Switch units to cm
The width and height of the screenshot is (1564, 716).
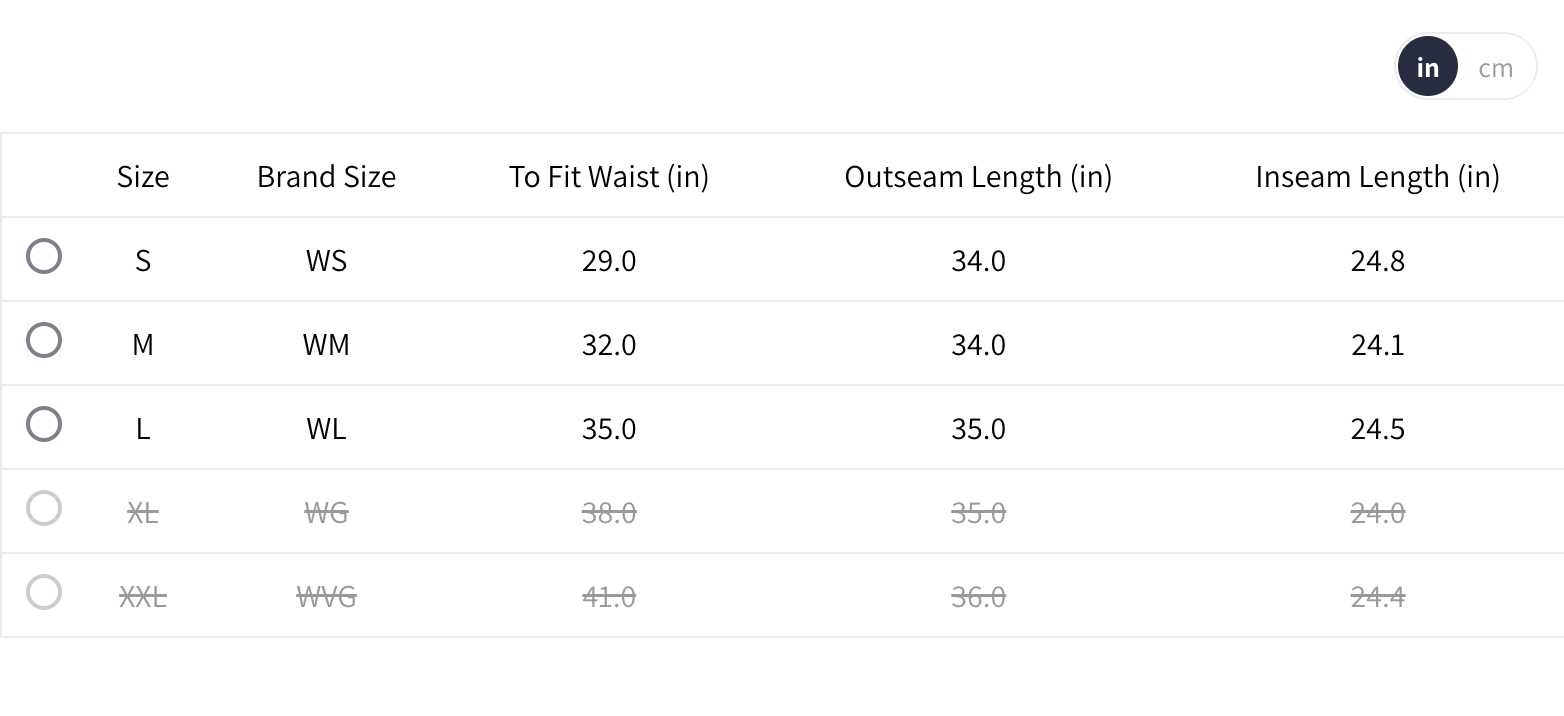[x=1495, y=68]
